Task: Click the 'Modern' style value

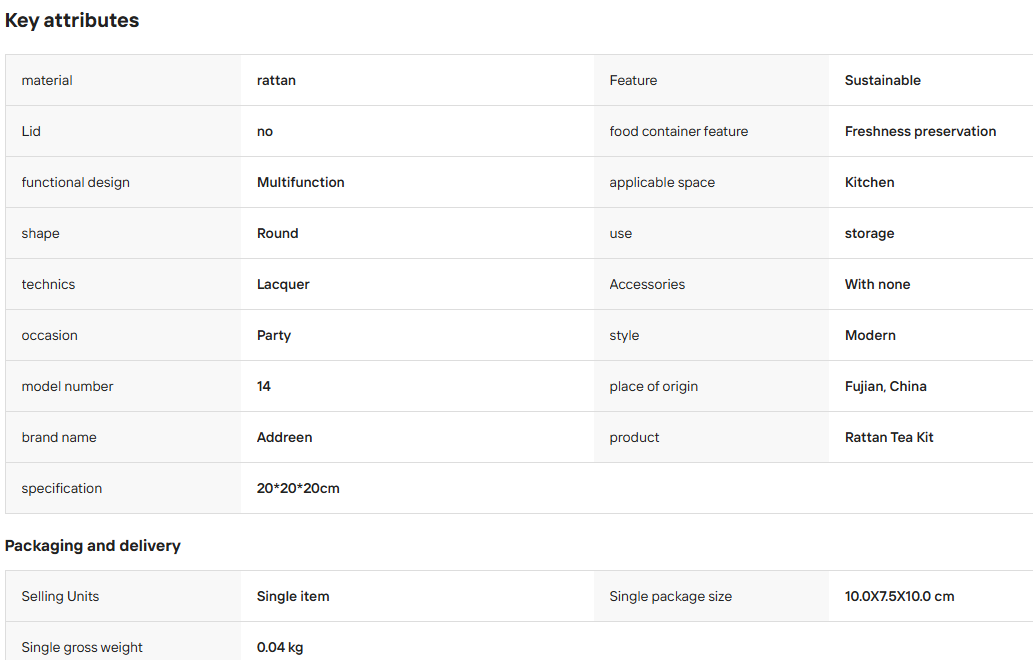Action: (x=870, y=335)
